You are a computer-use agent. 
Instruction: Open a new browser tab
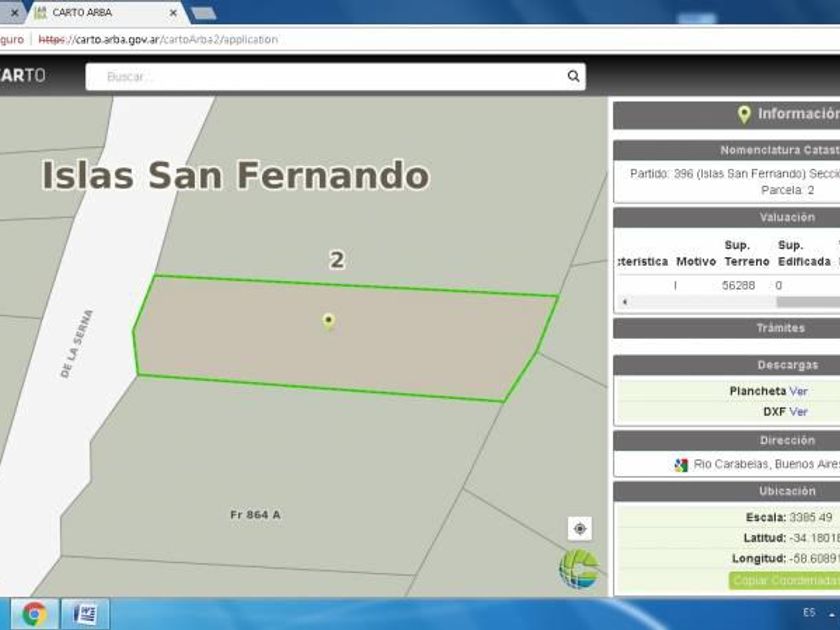pos(203,13)
